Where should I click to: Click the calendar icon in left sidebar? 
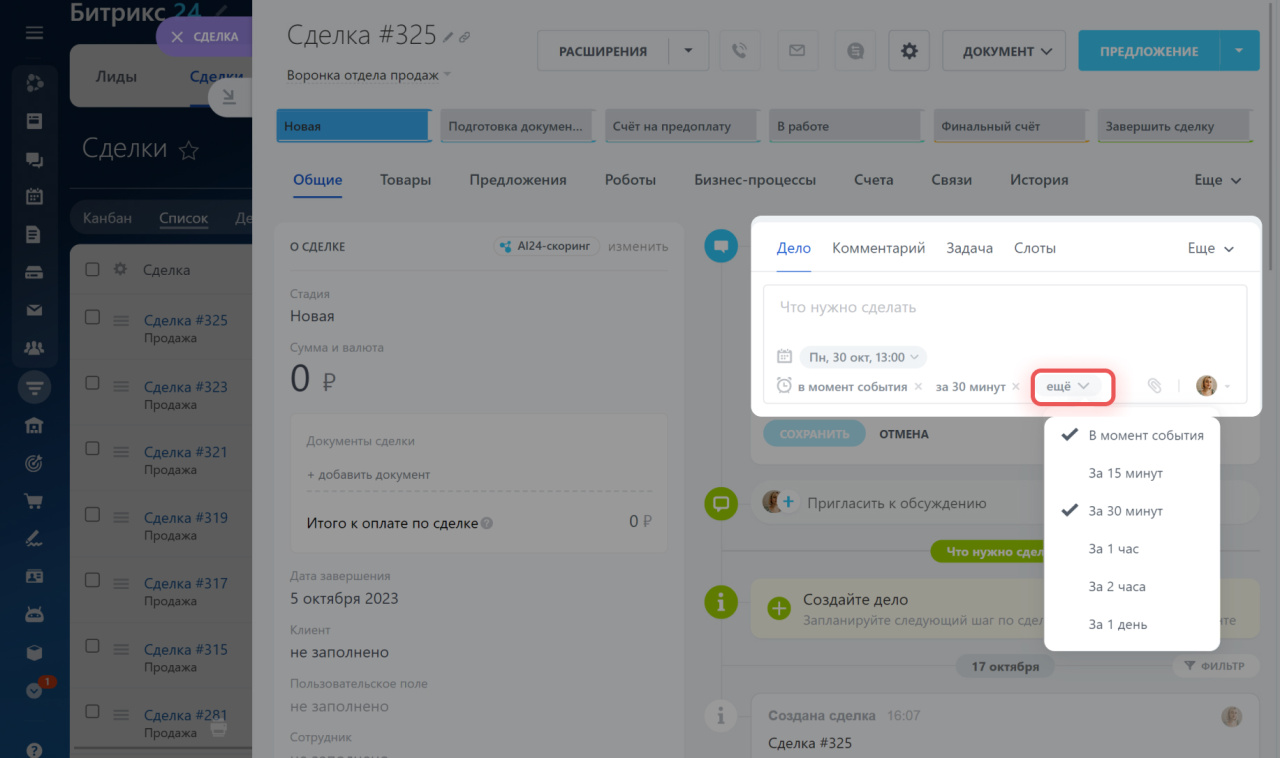pyautogui.click(x=34, y=197)
